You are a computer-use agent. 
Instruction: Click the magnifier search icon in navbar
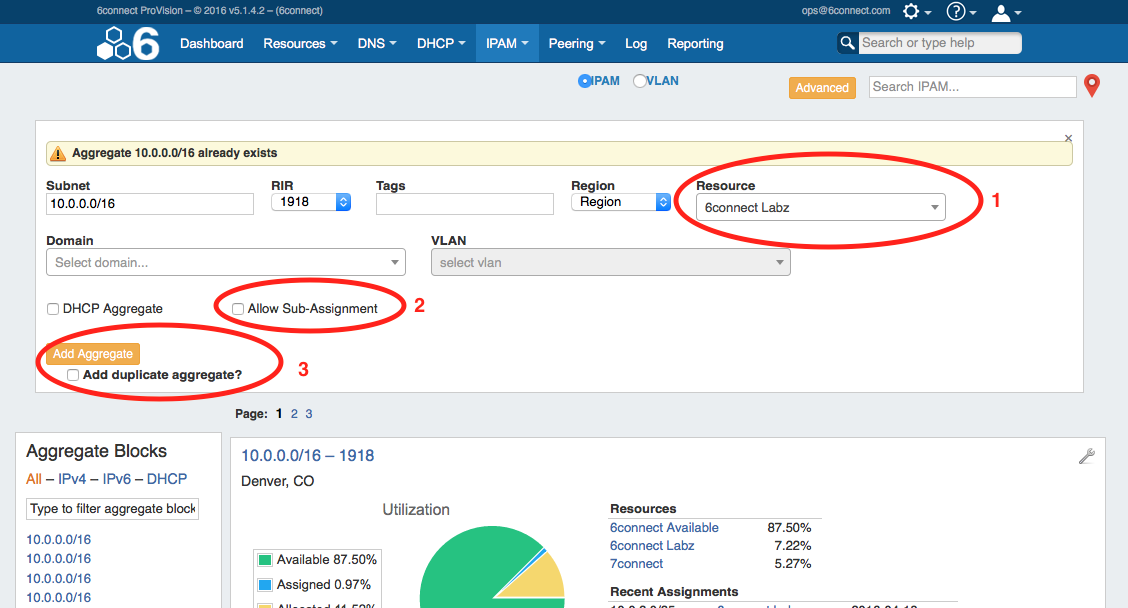pos(847,43)
